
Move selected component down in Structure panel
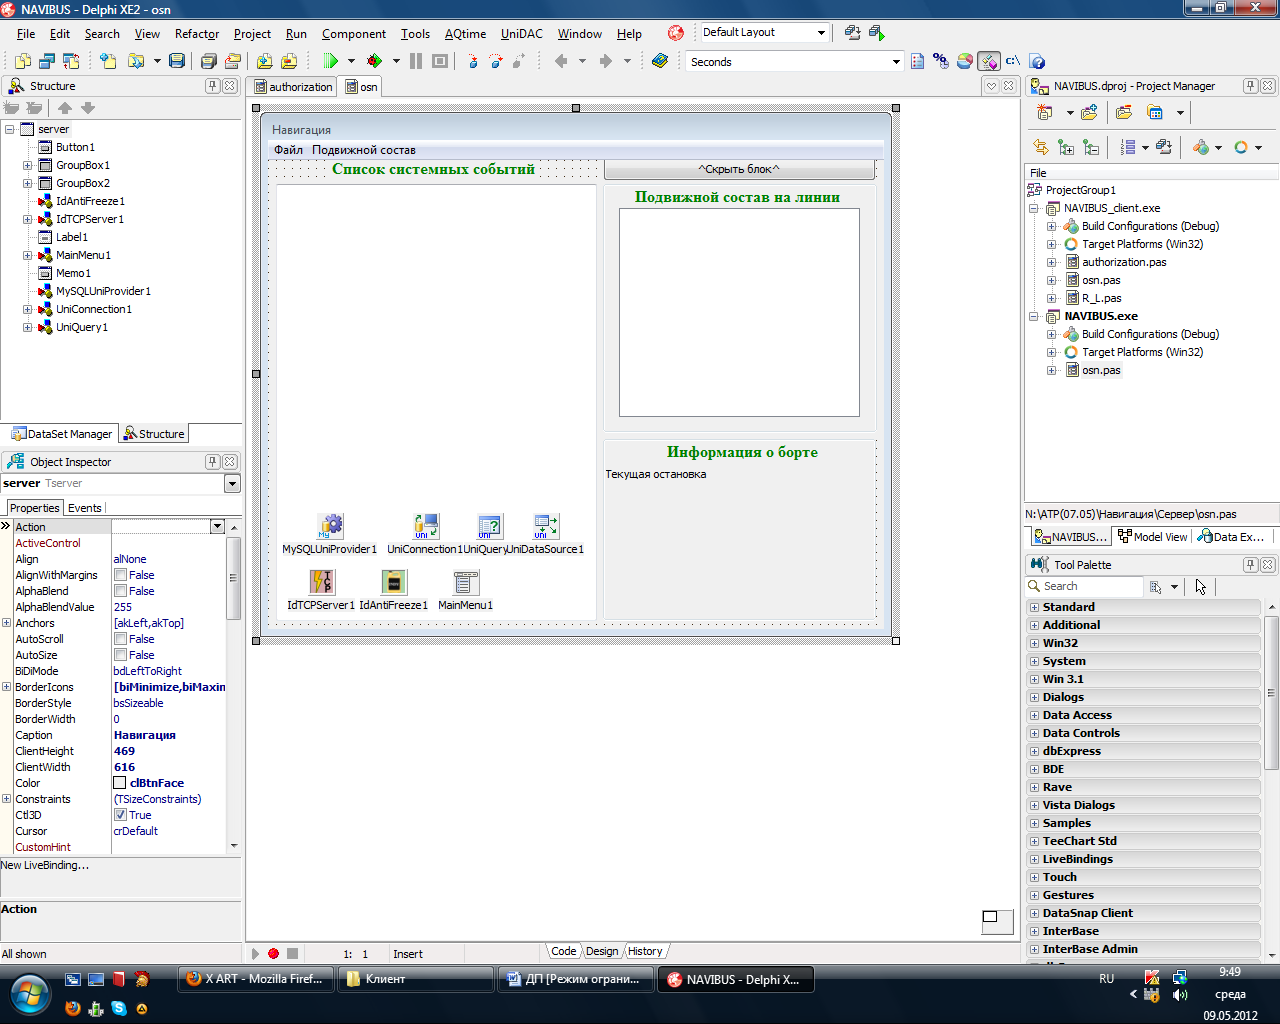tap(88, 108)
